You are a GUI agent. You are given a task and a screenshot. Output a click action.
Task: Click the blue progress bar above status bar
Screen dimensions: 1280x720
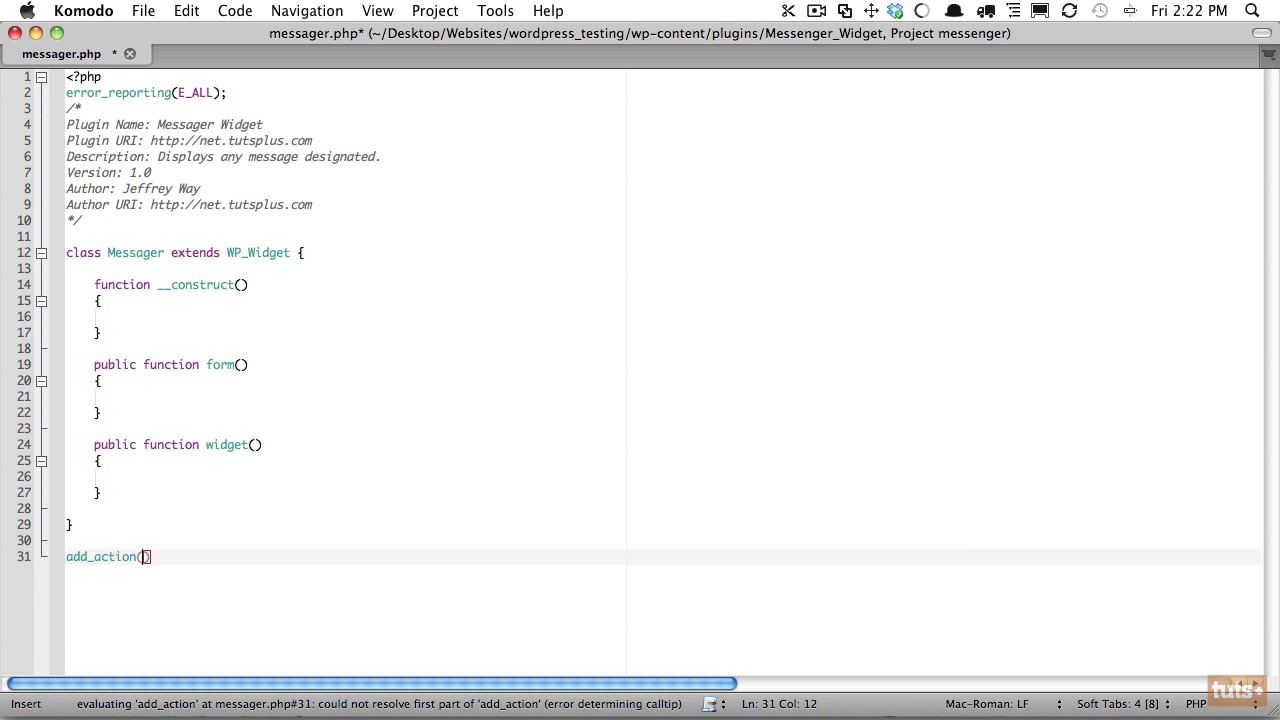pos(371,684)
